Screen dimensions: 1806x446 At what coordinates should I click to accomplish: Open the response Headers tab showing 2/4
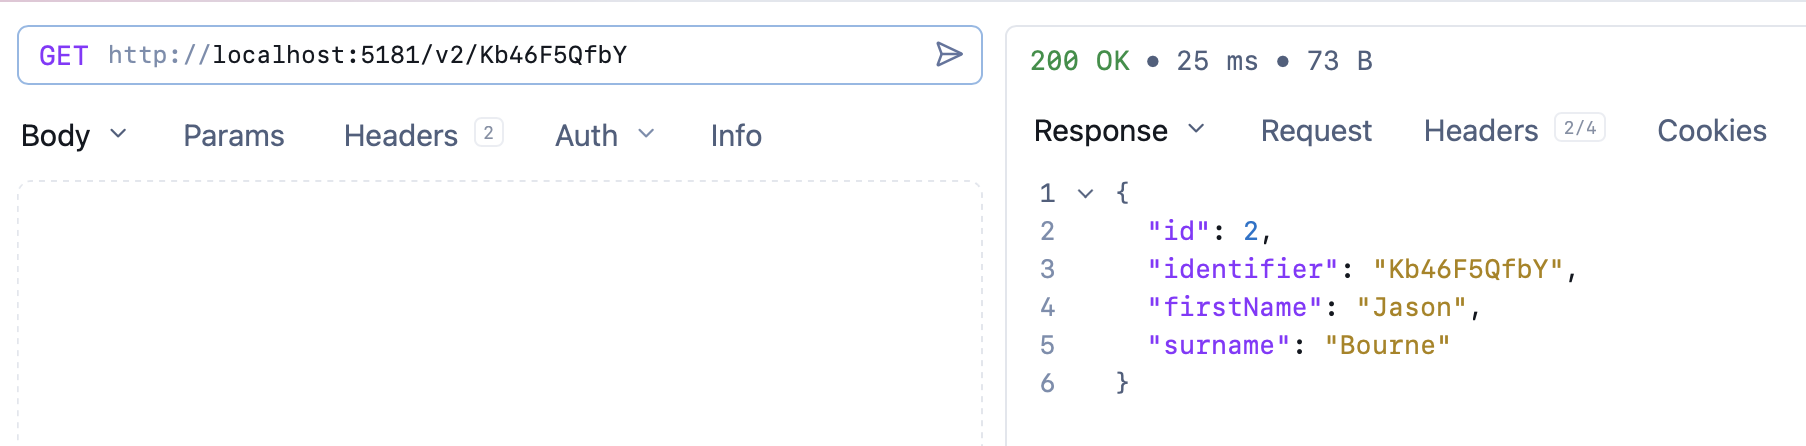point(1481,131)
